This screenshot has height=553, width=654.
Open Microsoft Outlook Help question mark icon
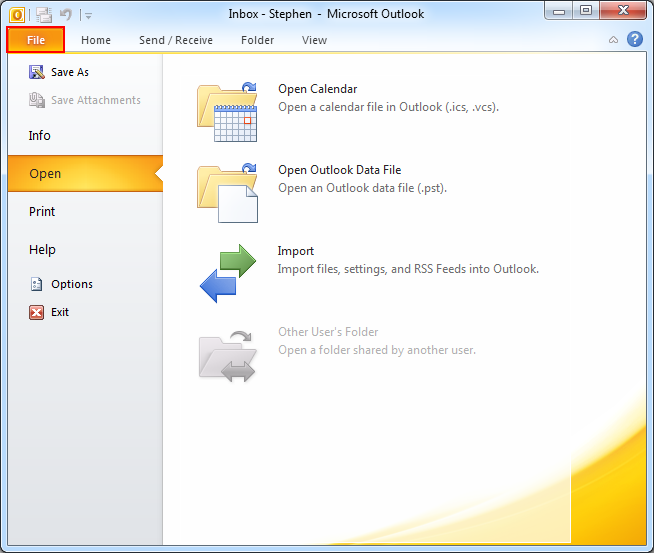[635, 39]
